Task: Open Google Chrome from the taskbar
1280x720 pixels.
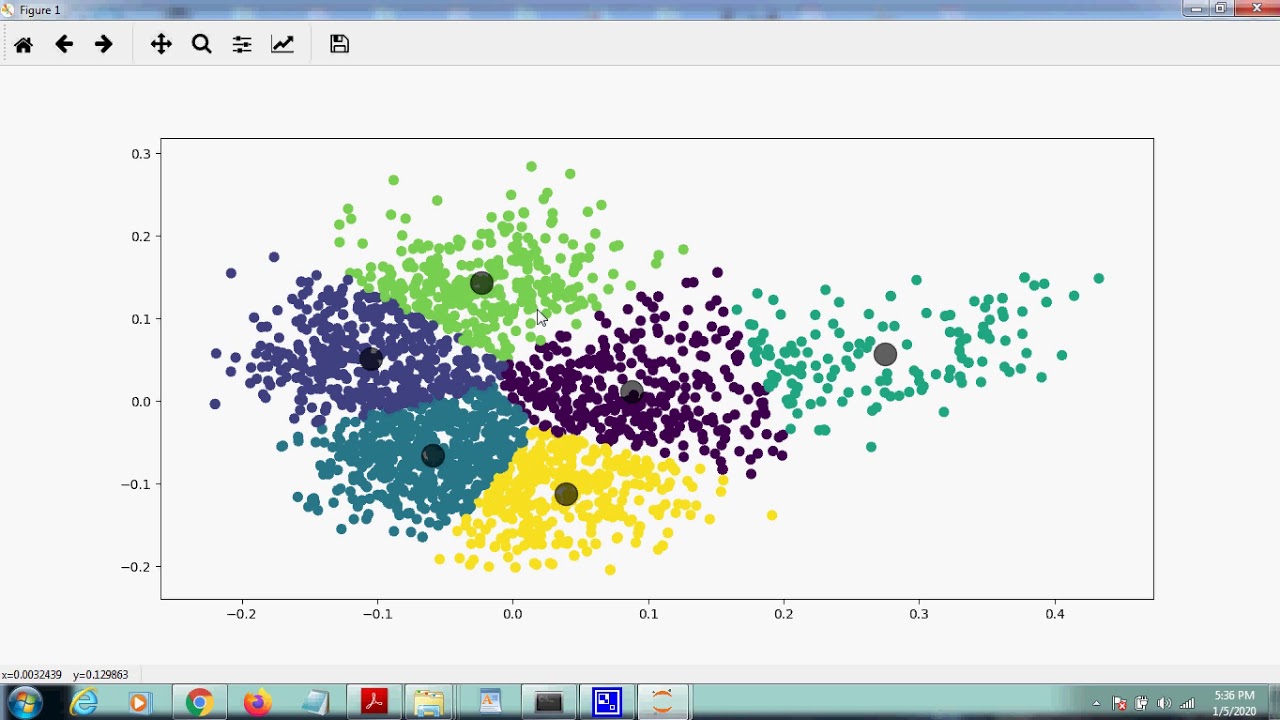Action: pyautogui.click(x=199, y=703)
